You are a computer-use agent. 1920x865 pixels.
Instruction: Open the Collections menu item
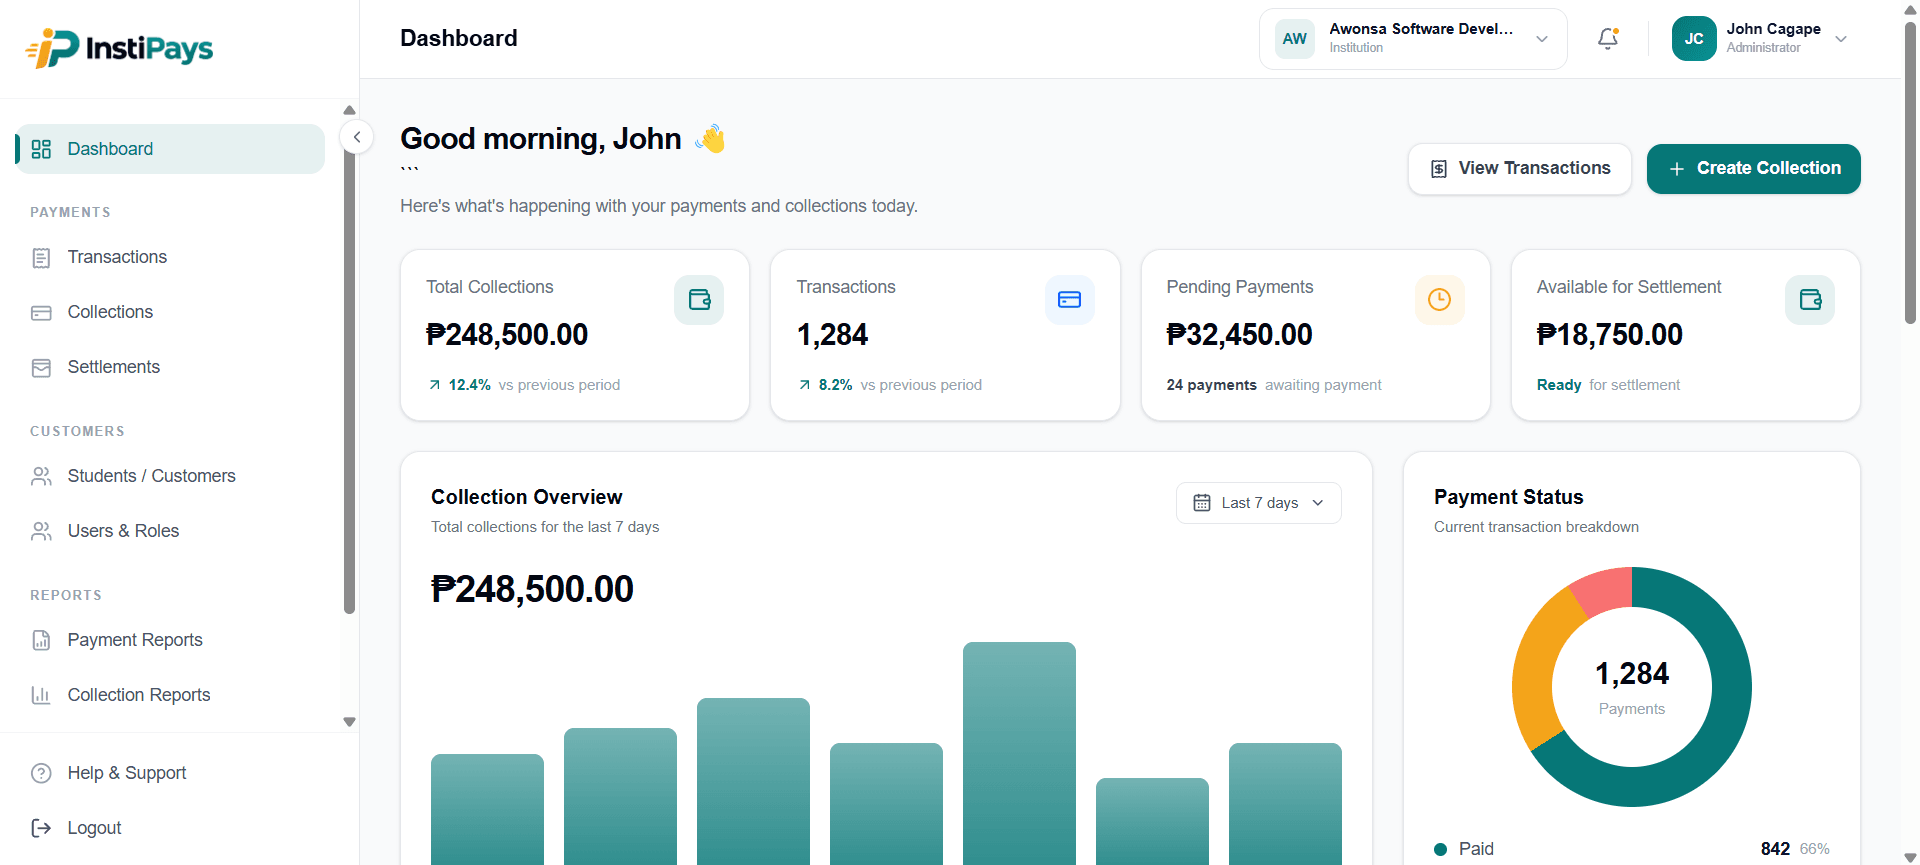click(170, 312)
